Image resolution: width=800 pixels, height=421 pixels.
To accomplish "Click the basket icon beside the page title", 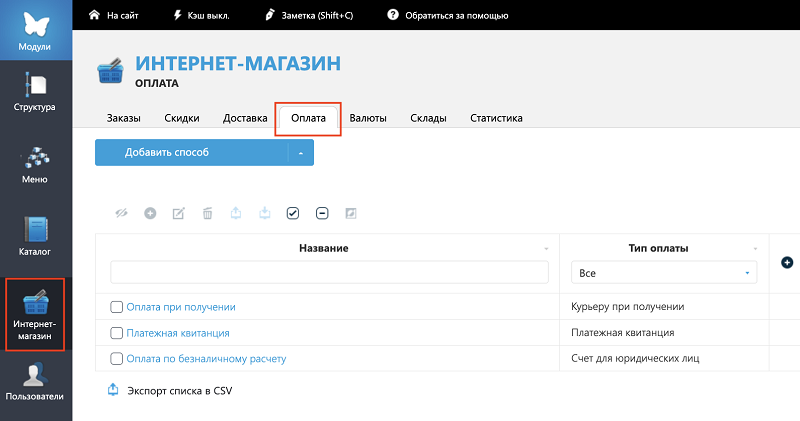I will click(x=110, y=71).
